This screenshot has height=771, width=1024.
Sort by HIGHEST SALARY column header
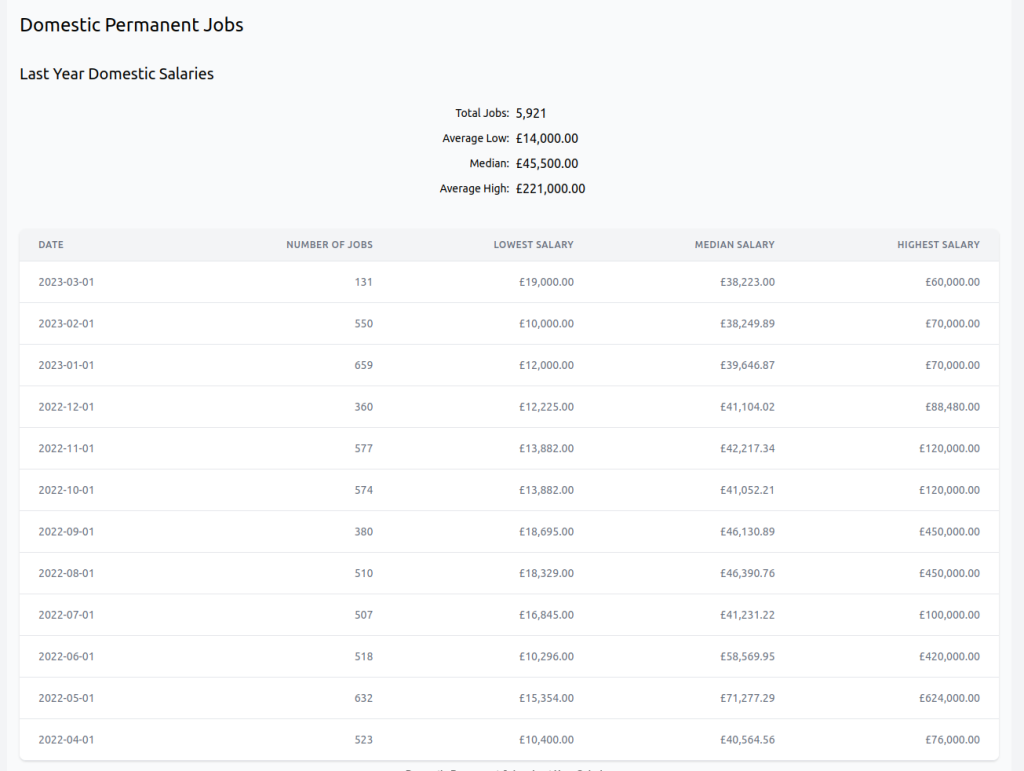(x=938, y=244)
